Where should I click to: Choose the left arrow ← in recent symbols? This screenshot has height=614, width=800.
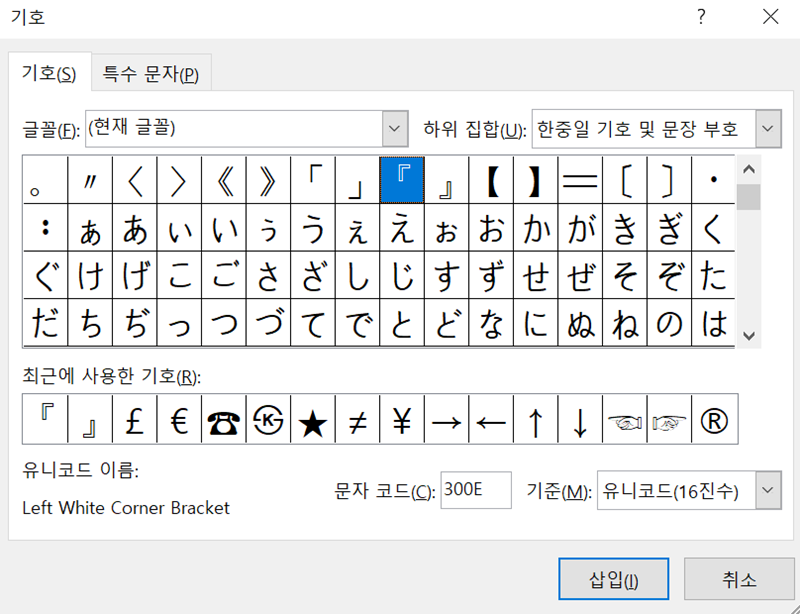[x=491, y=419]
